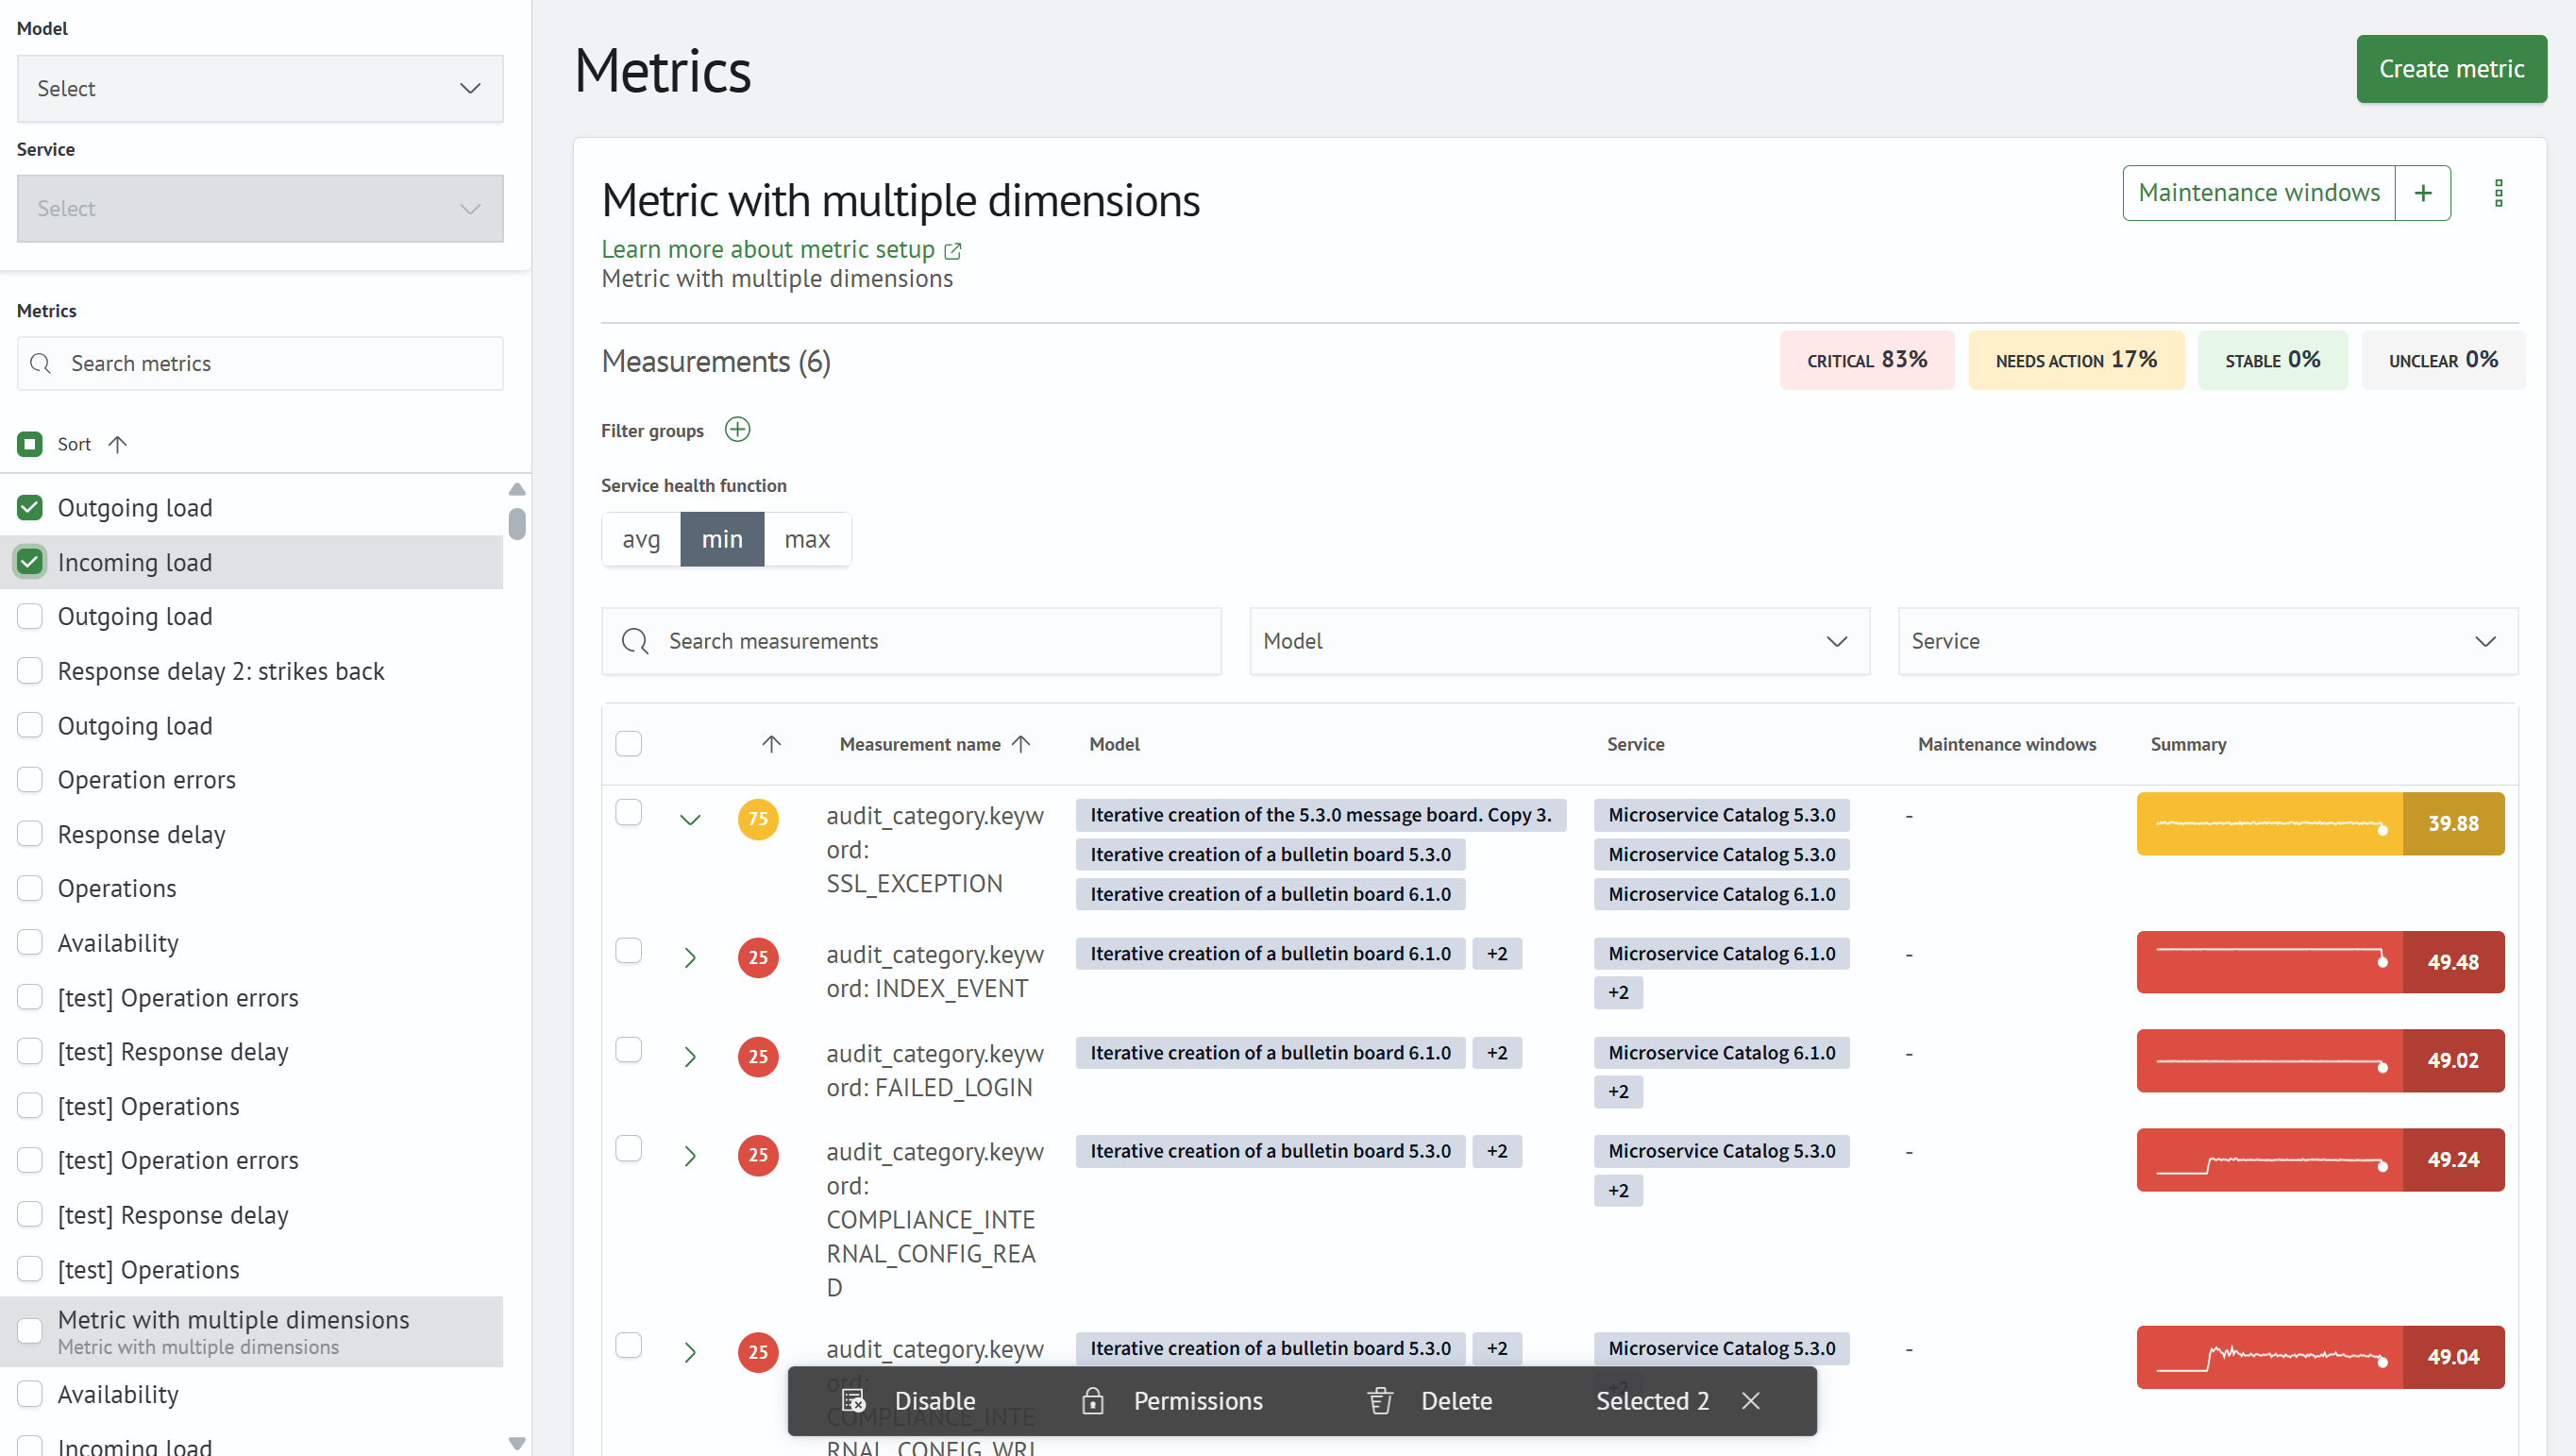
Task: Click the Permissions lock icon
Action: (1093, 1400)
